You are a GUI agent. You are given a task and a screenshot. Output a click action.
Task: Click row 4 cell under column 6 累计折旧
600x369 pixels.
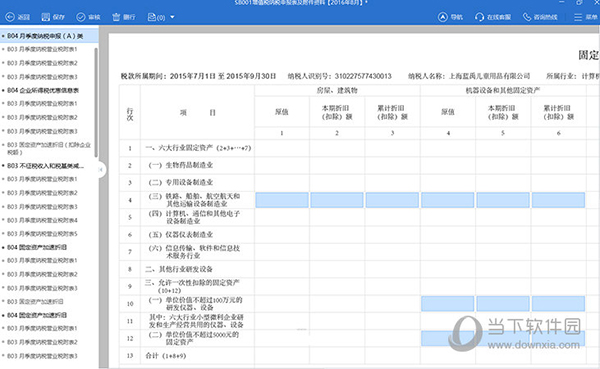pyautogui.click(x=558, y=200)
